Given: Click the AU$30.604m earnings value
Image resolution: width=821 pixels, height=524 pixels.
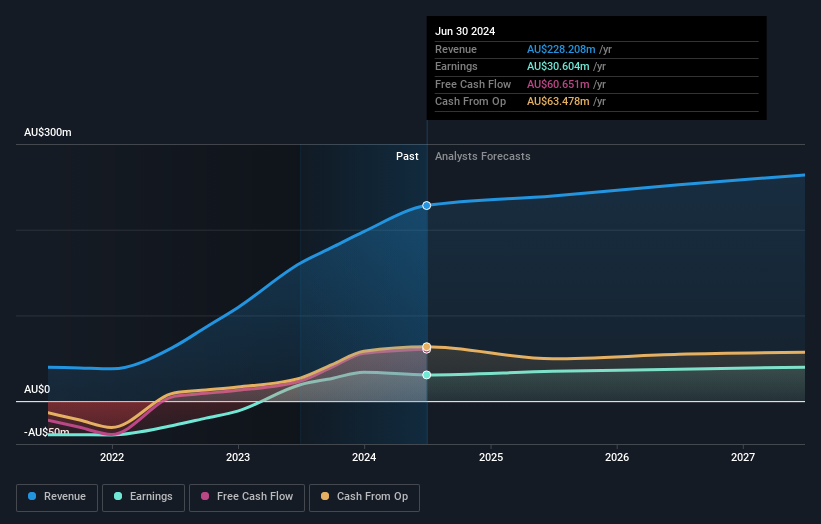Looking at the screenshot, I should point(558,66).
